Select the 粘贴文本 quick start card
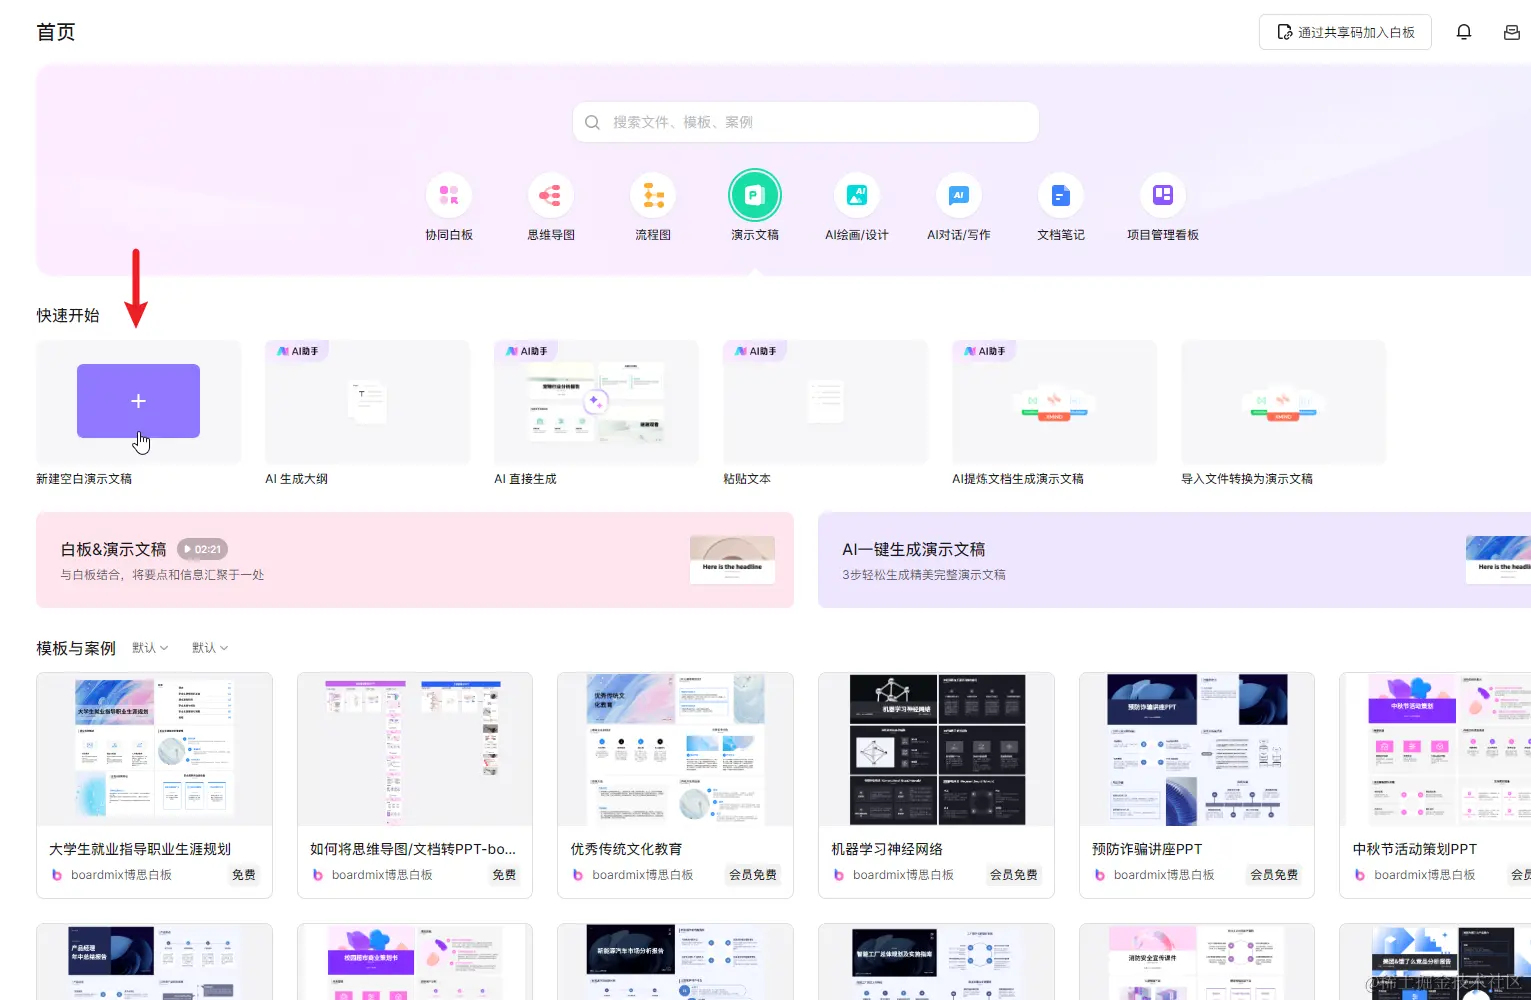 click(825, 401)
